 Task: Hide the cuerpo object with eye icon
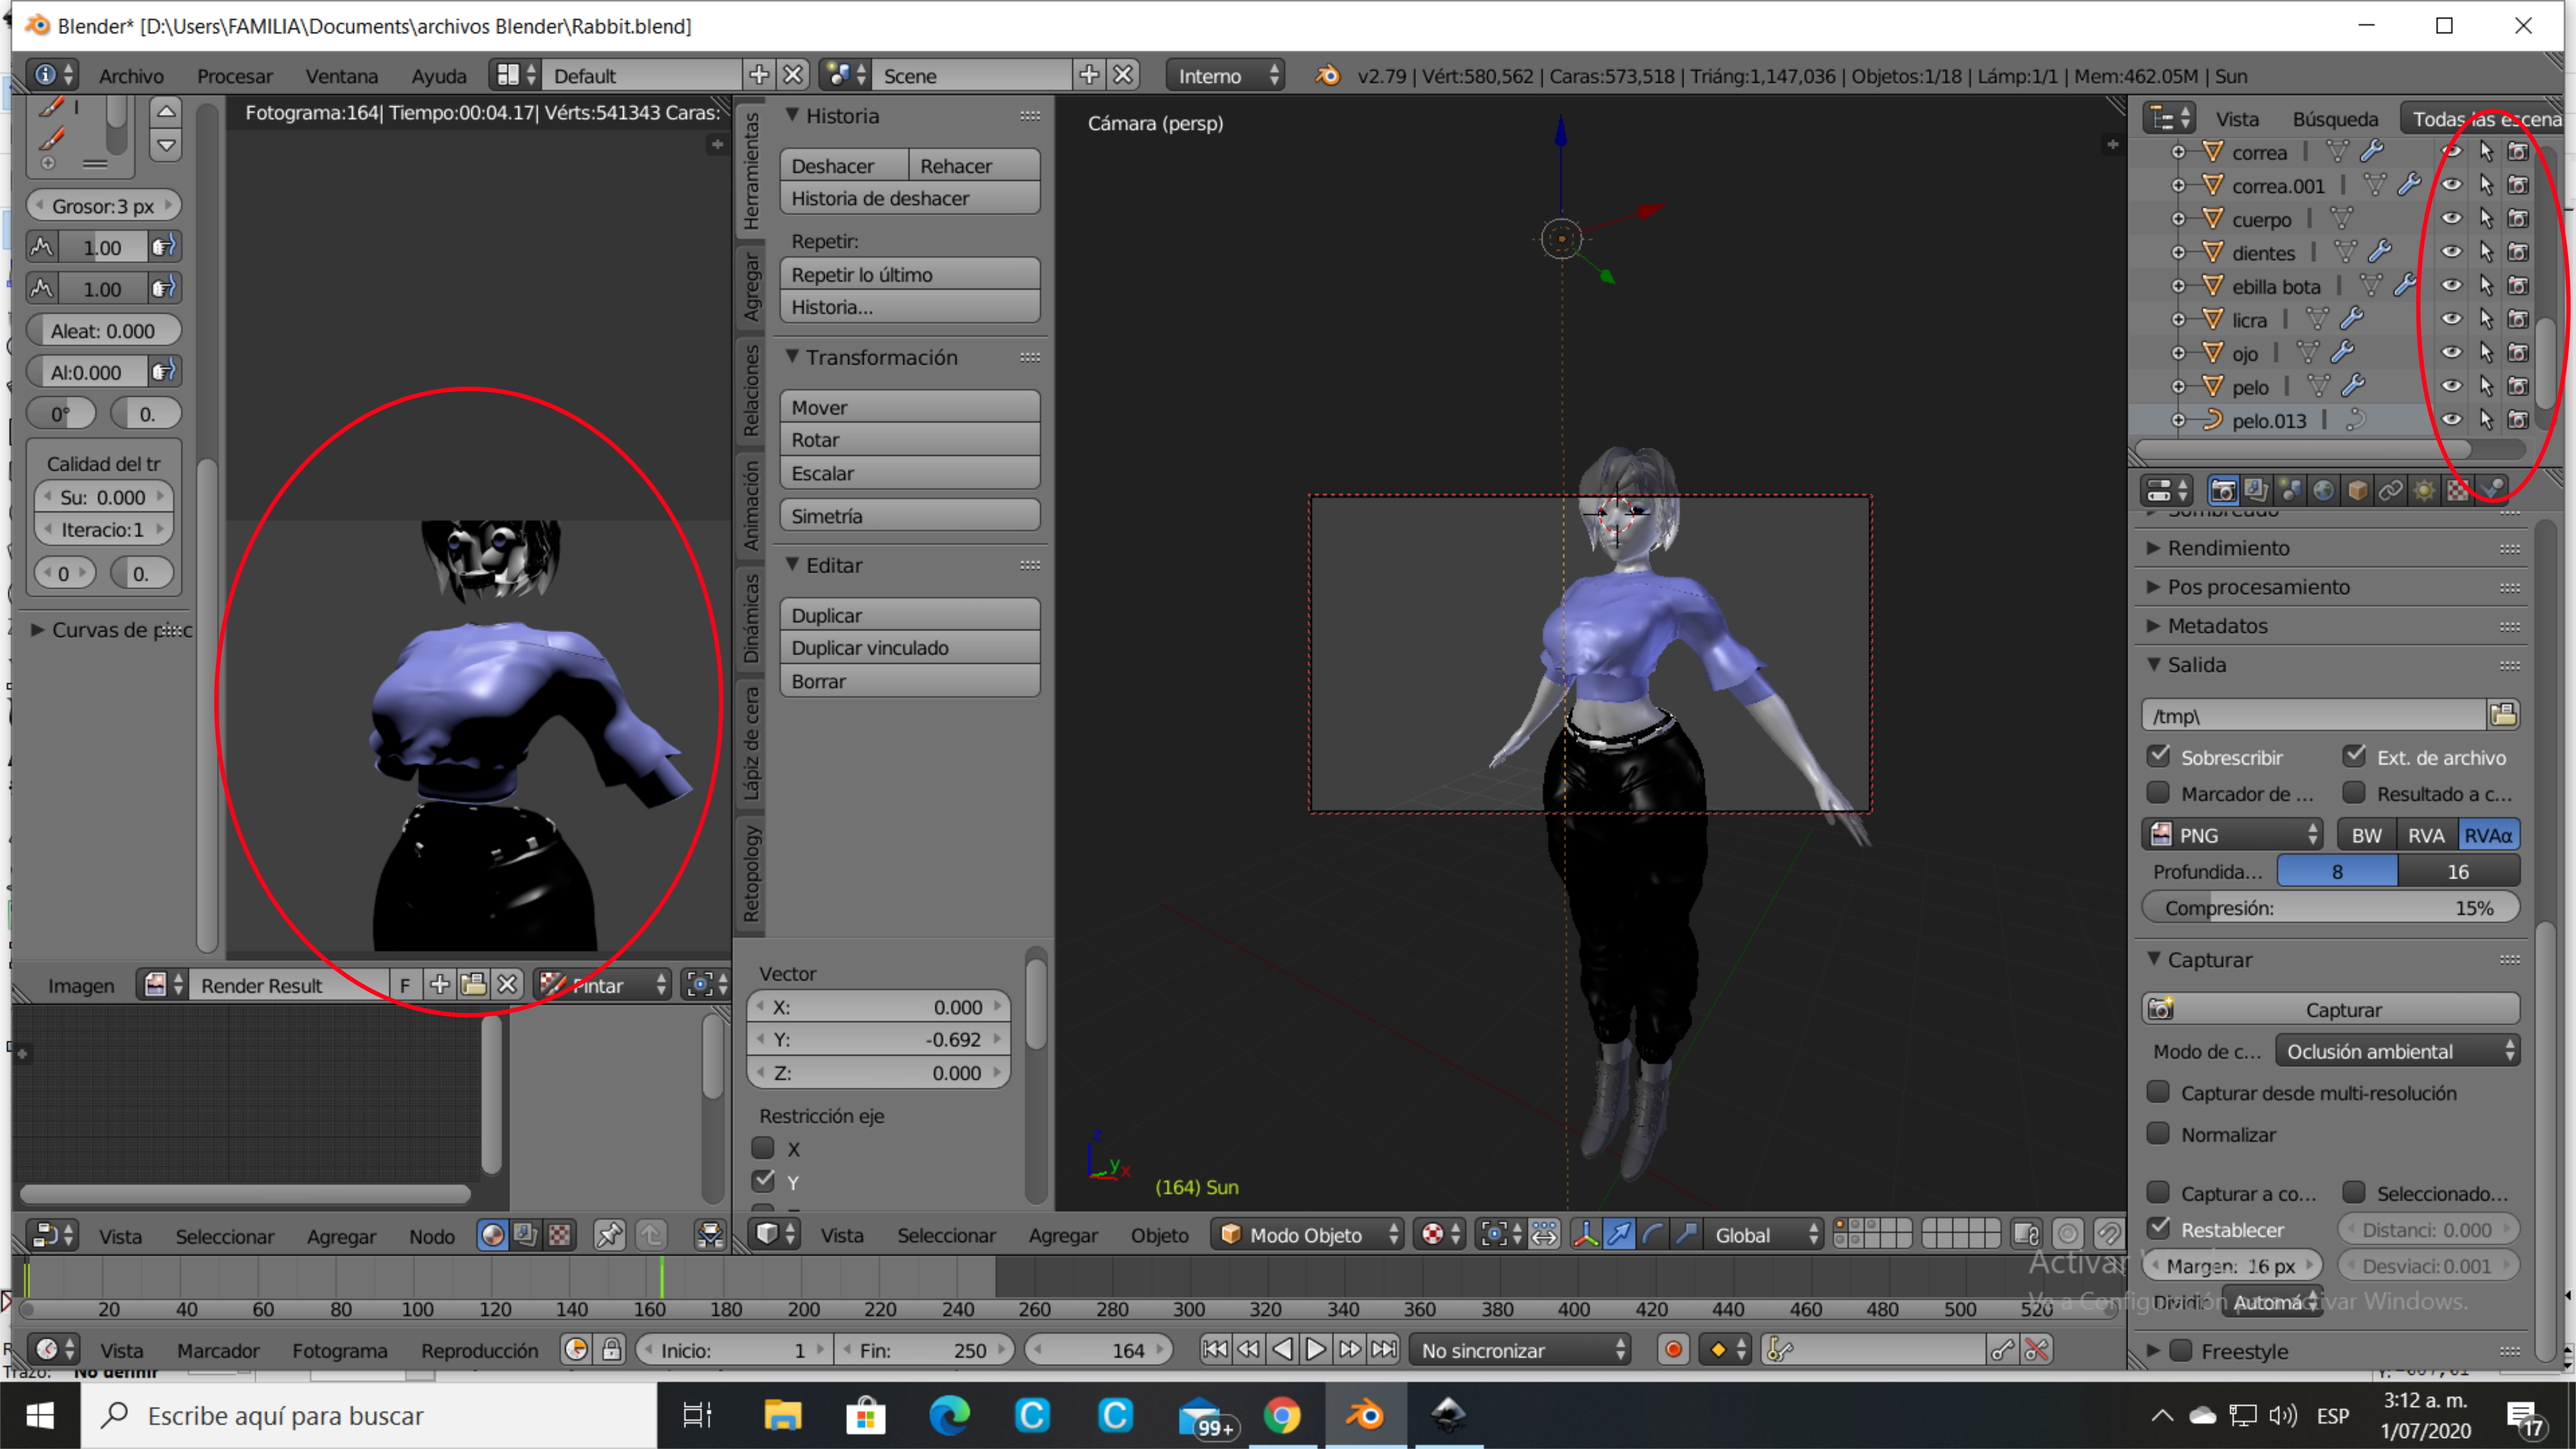[2451, 219]
